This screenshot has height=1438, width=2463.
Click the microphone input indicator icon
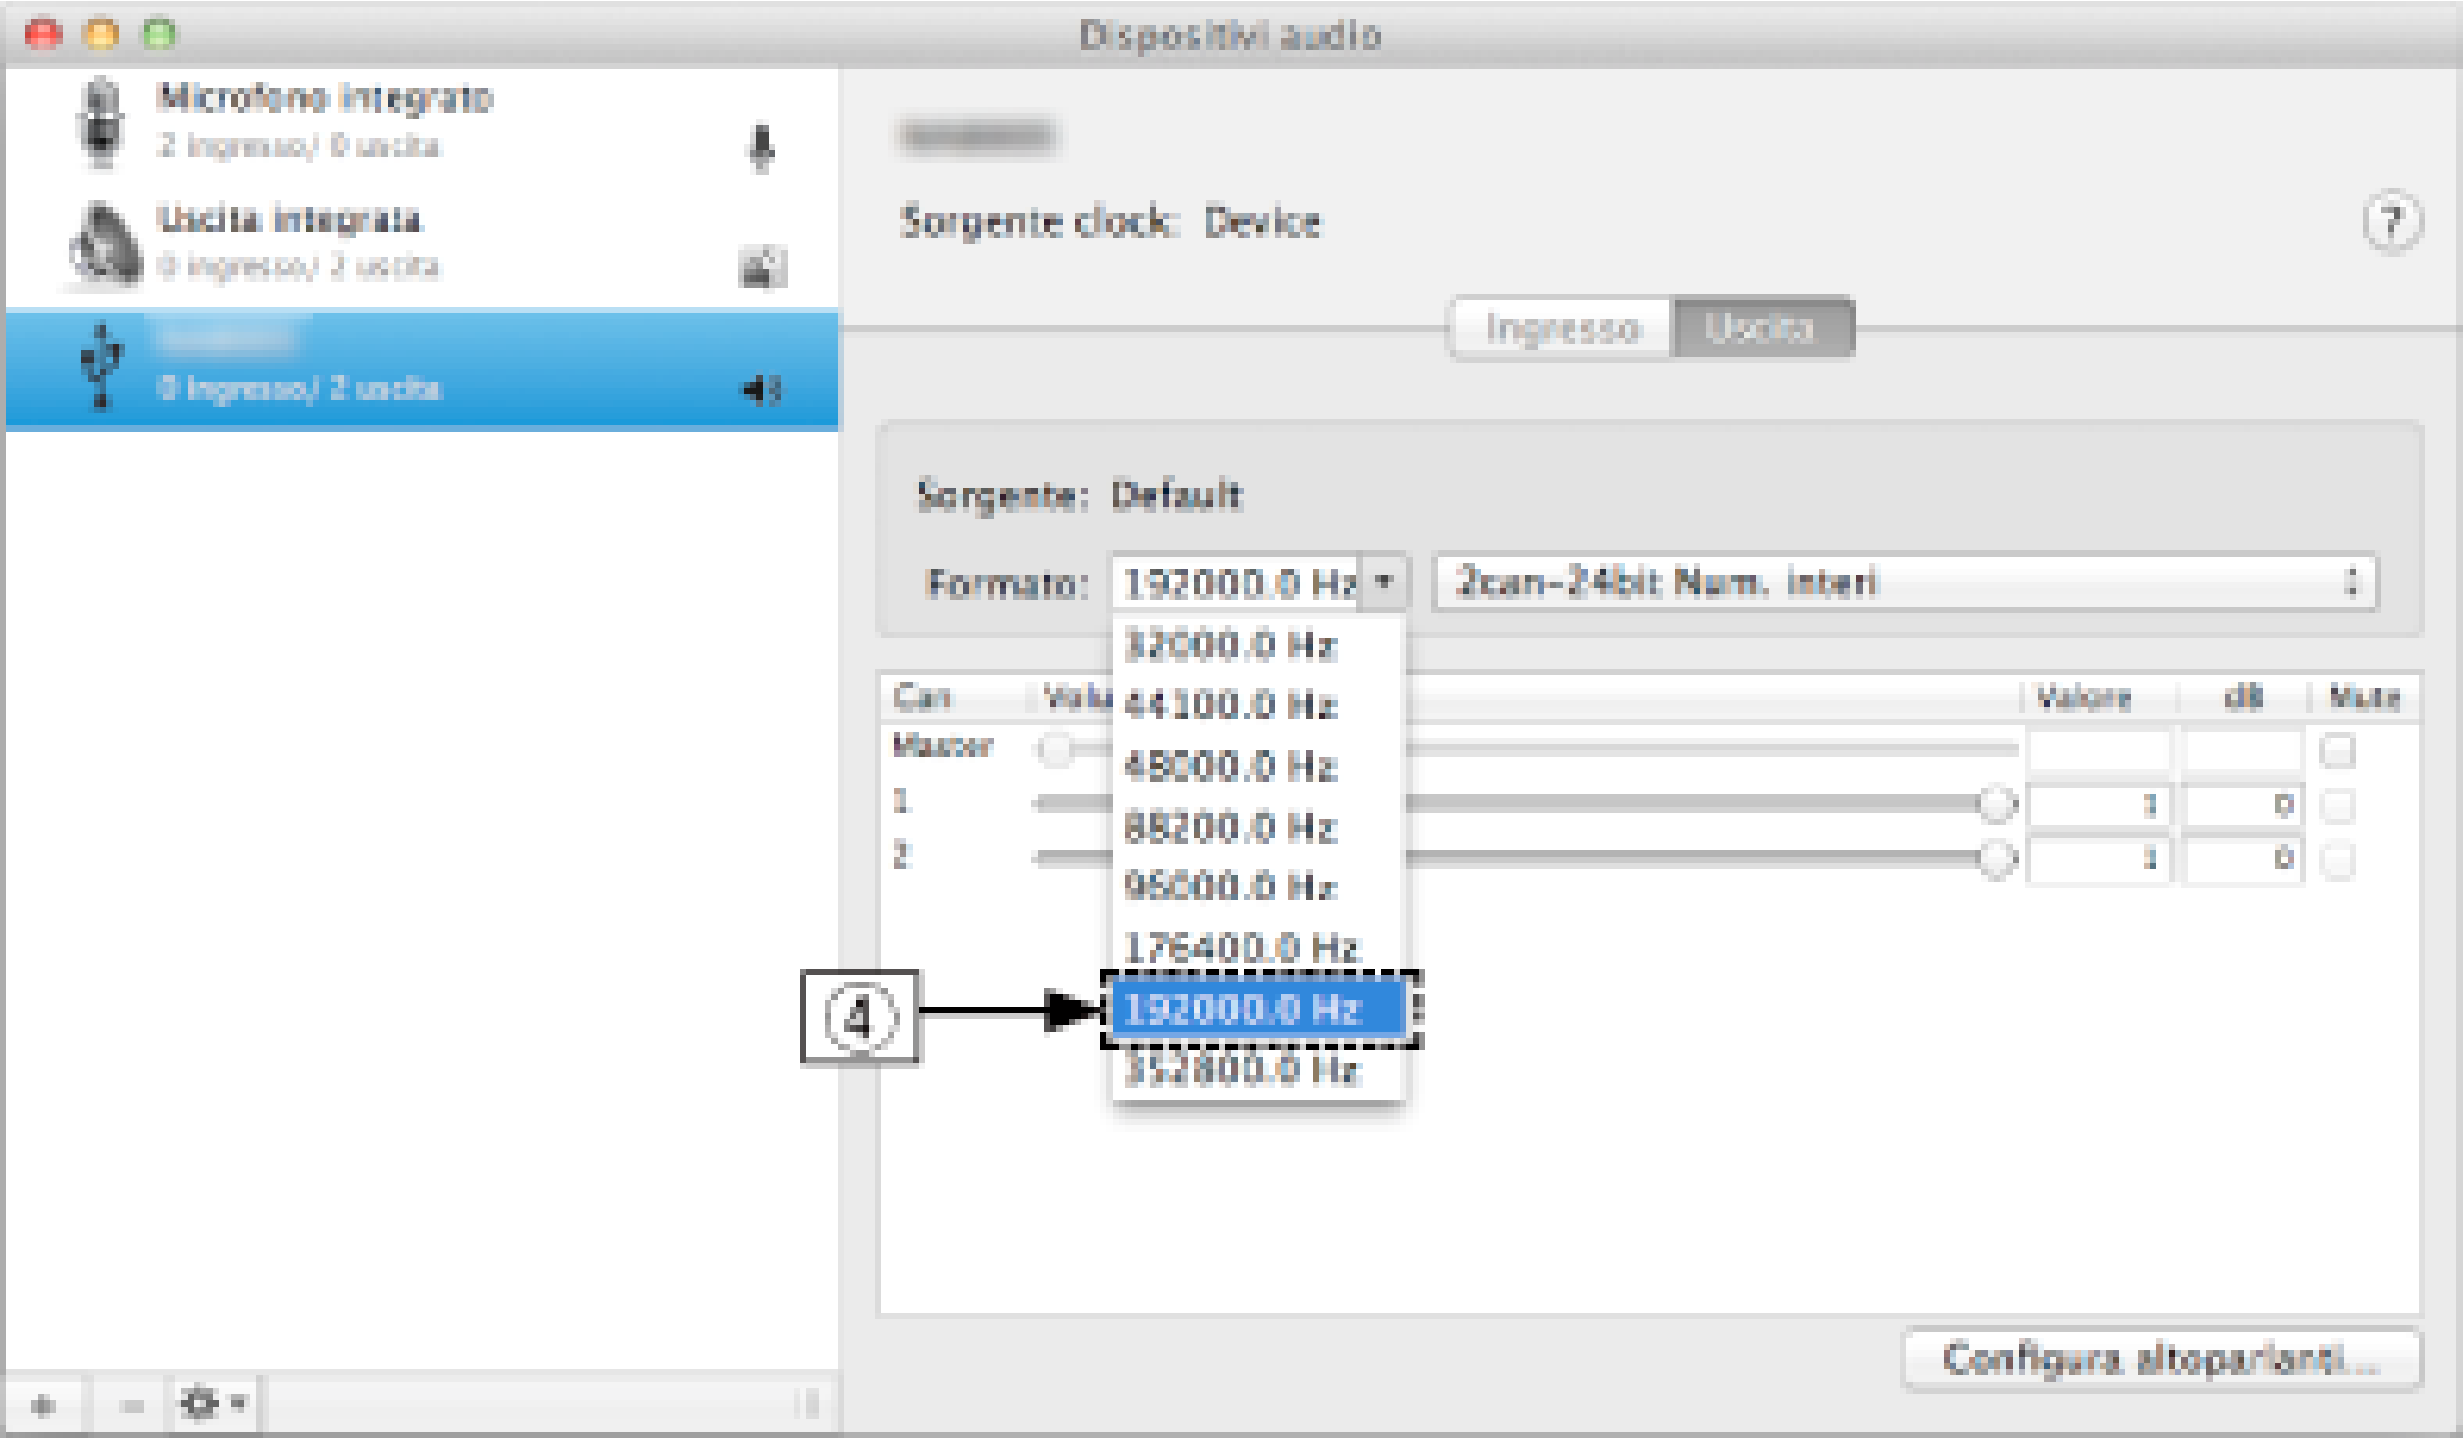point(761,148)
